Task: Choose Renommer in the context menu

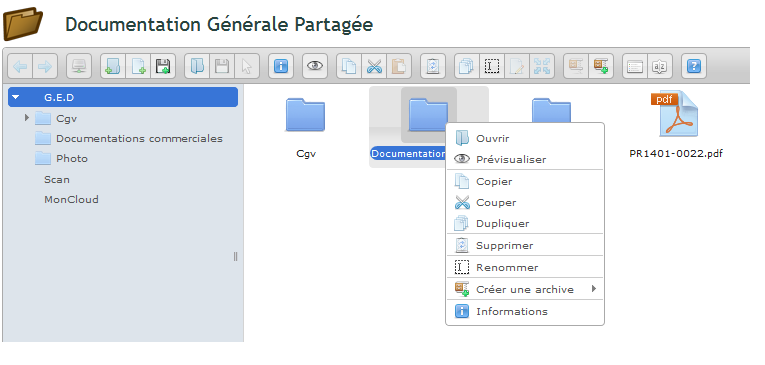Action: [x=525, y=267]
